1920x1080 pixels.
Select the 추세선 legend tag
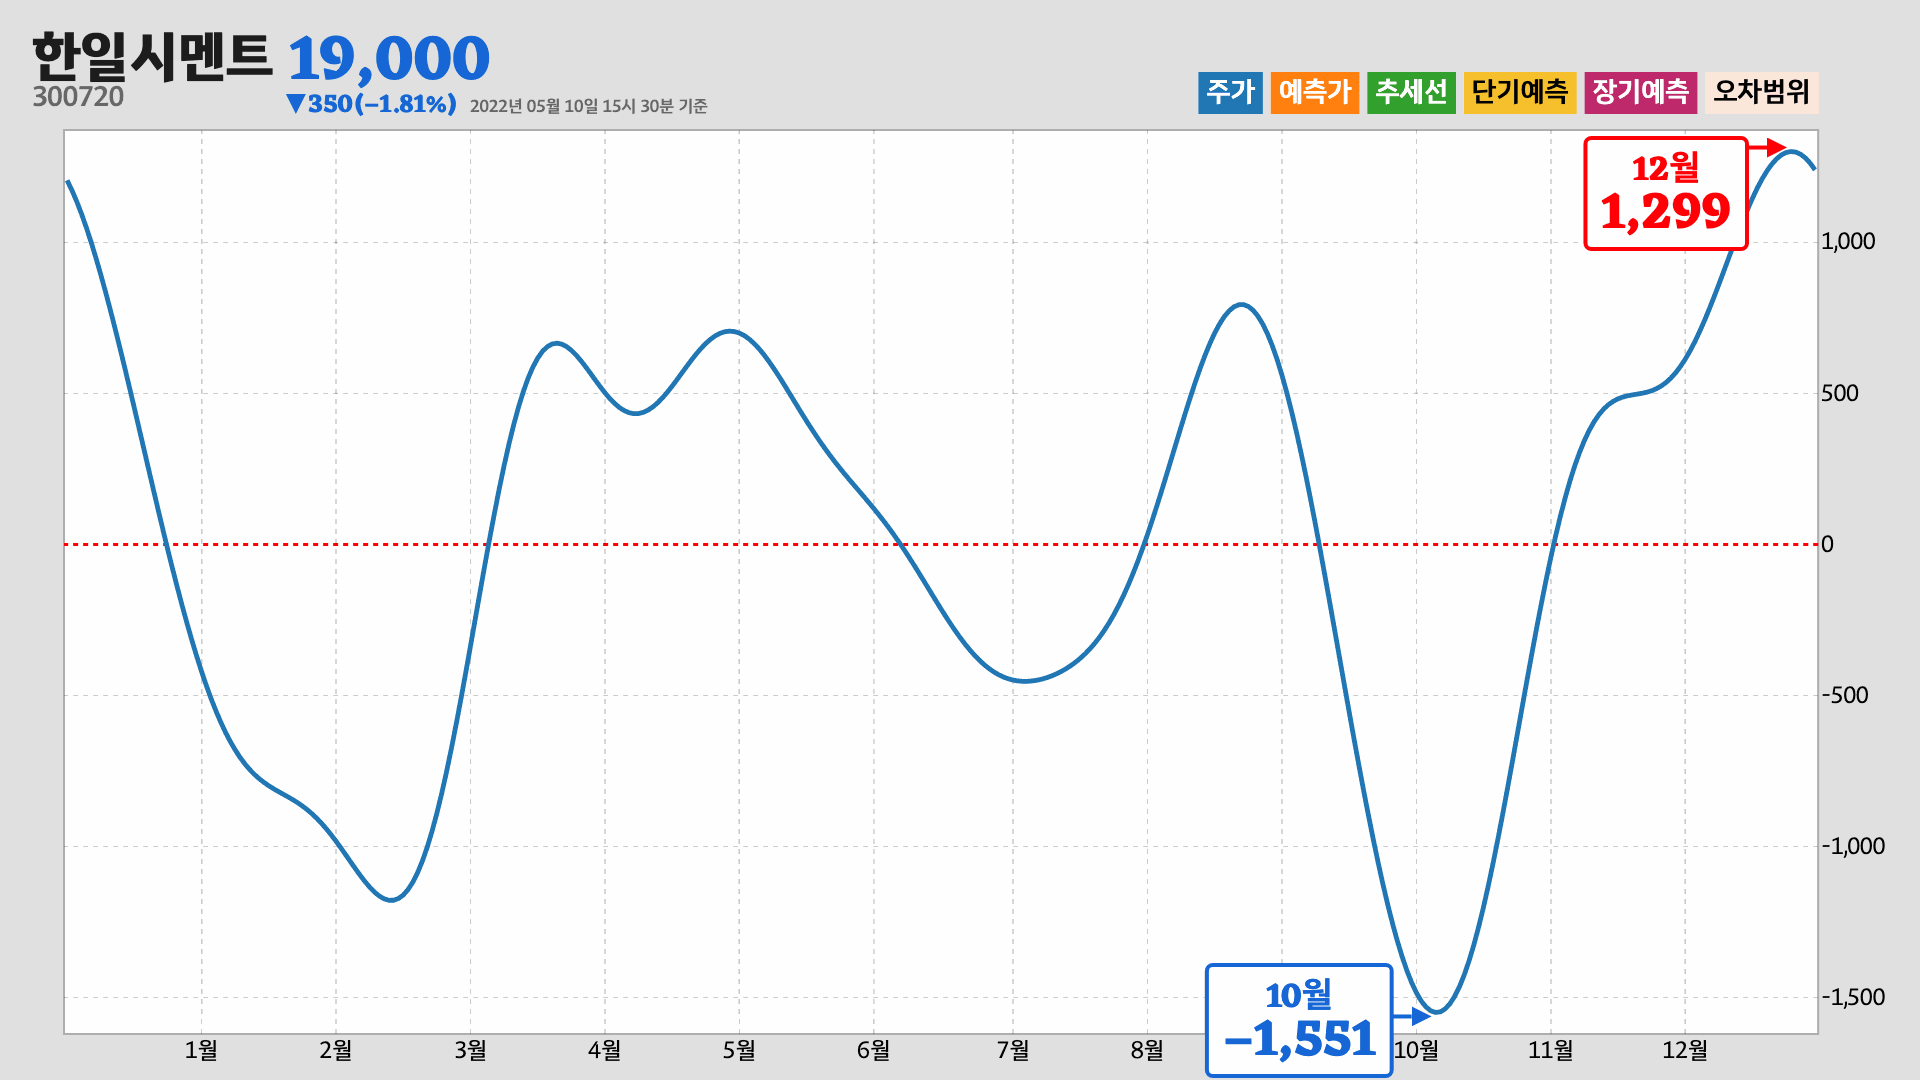[x=1411, y=92]
